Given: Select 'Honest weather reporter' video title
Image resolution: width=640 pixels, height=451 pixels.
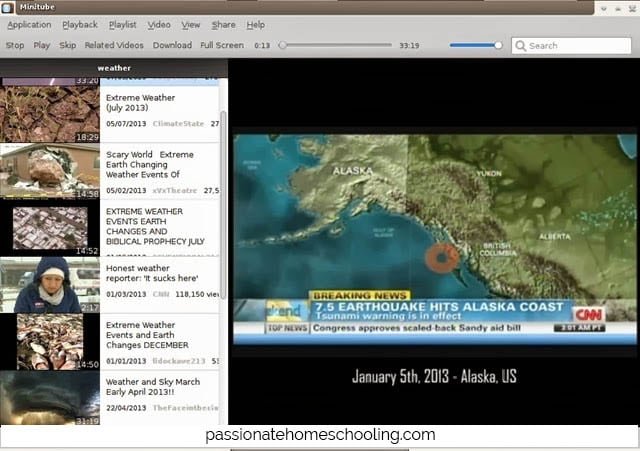Looking at the screenshot, I should [152, 273].
